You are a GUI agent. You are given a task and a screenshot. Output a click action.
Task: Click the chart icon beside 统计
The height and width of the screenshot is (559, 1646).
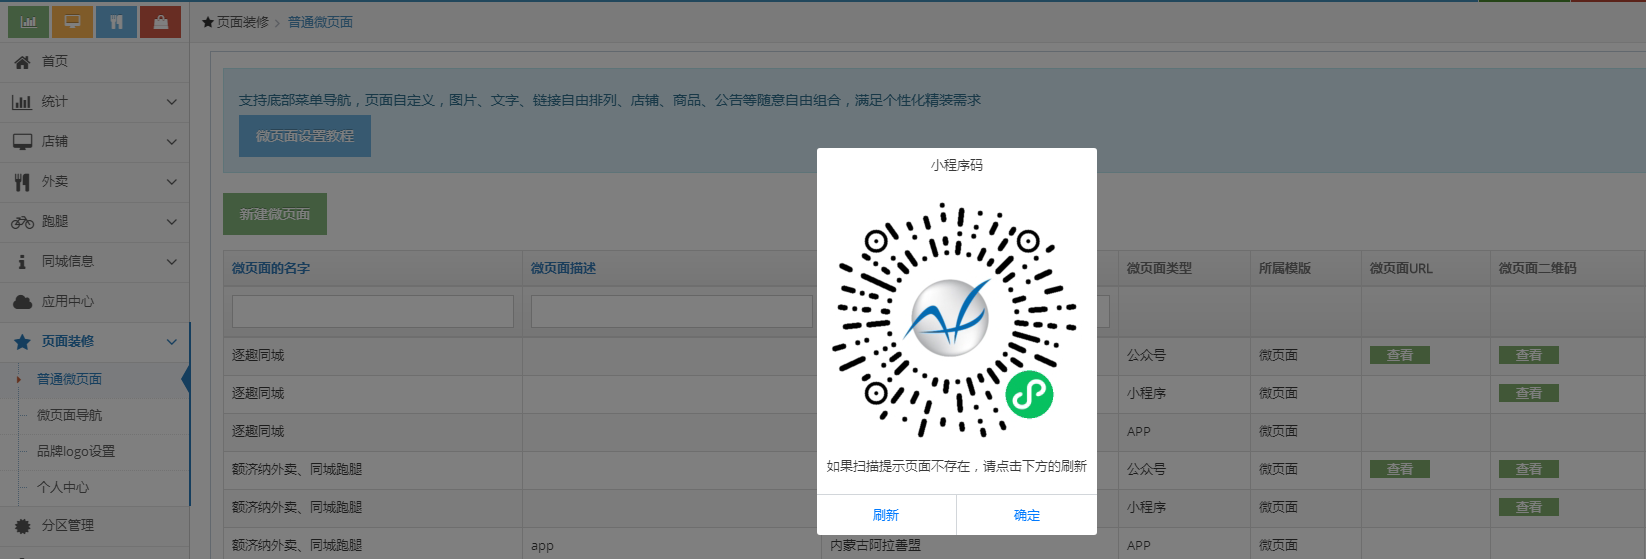click(x=22, y=102)
